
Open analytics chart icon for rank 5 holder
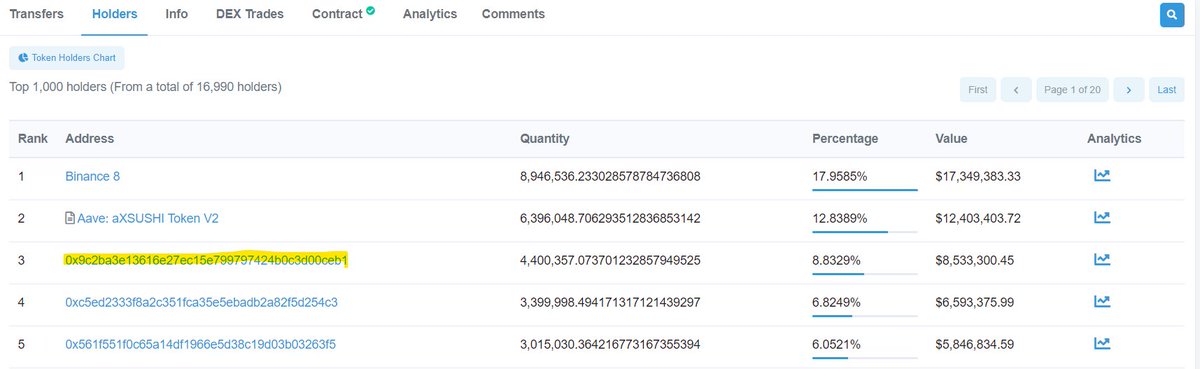point(1102,344)
